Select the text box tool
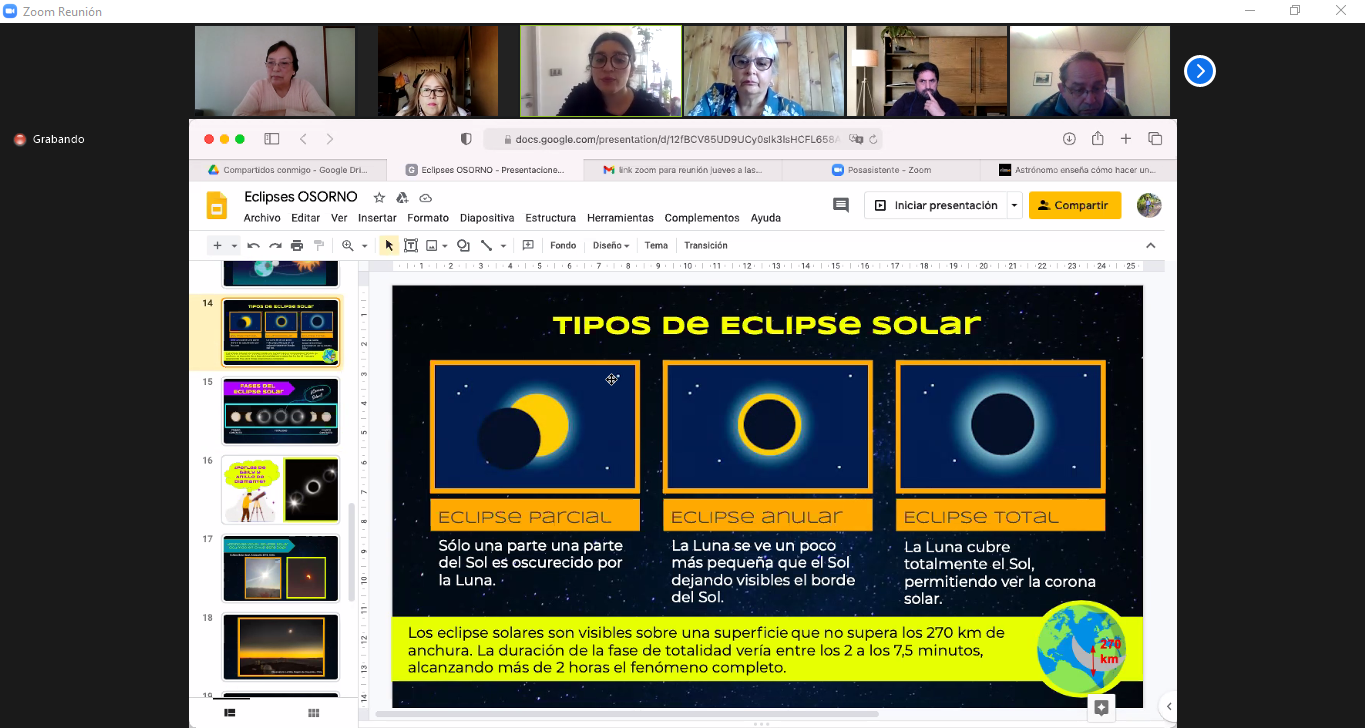Viewport: 1365px width, 728px height. pyautogui.click(x=411, y=246)
